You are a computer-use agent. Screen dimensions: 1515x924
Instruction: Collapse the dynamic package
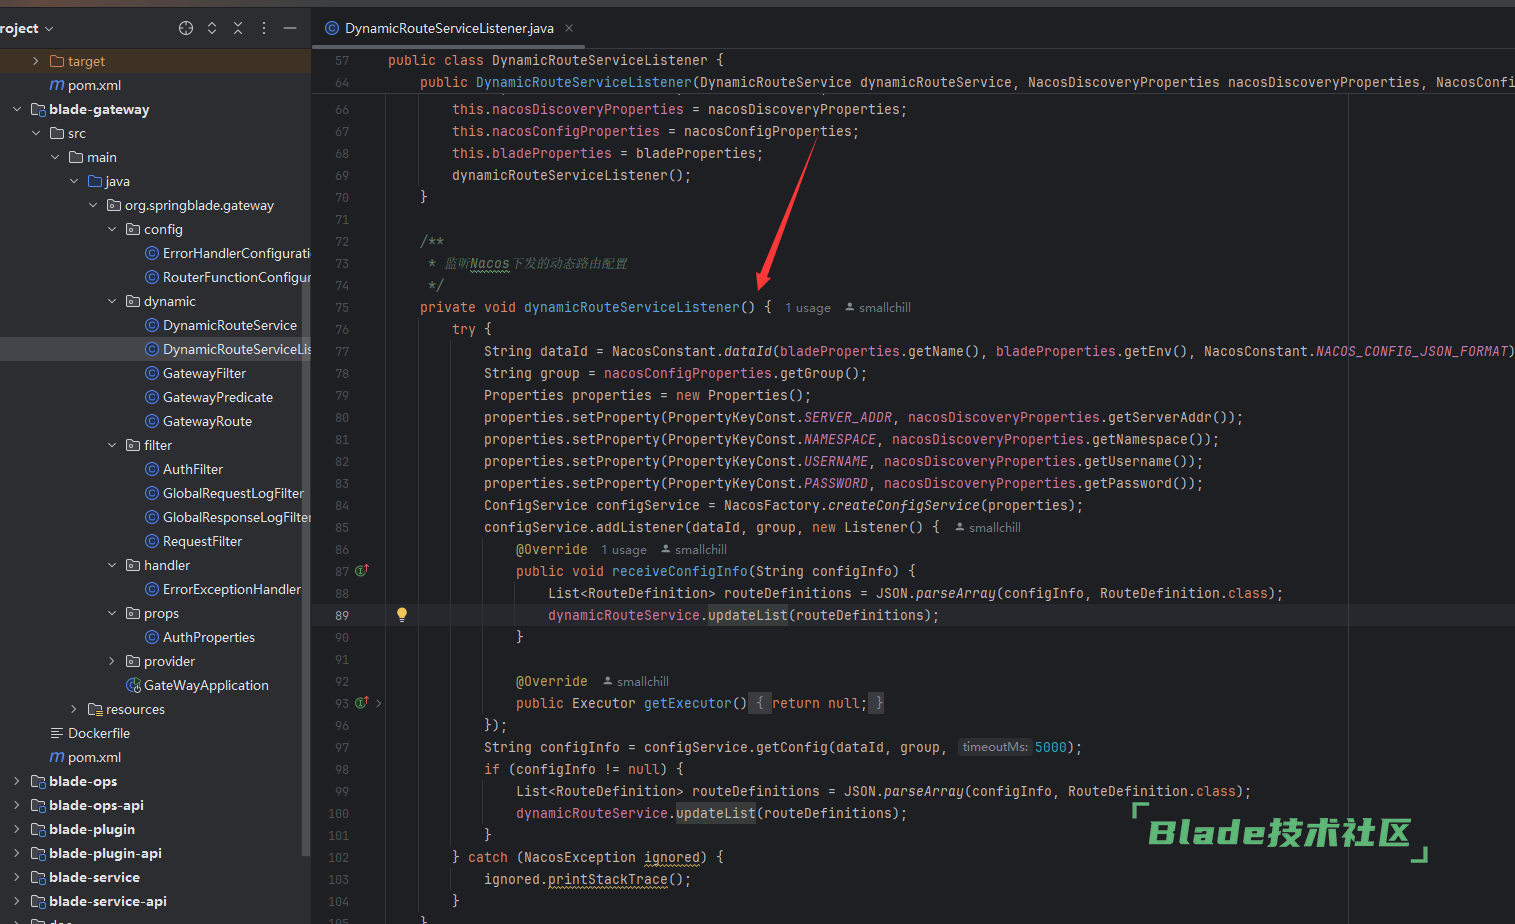pyautogui.click(x=112, y=301)
